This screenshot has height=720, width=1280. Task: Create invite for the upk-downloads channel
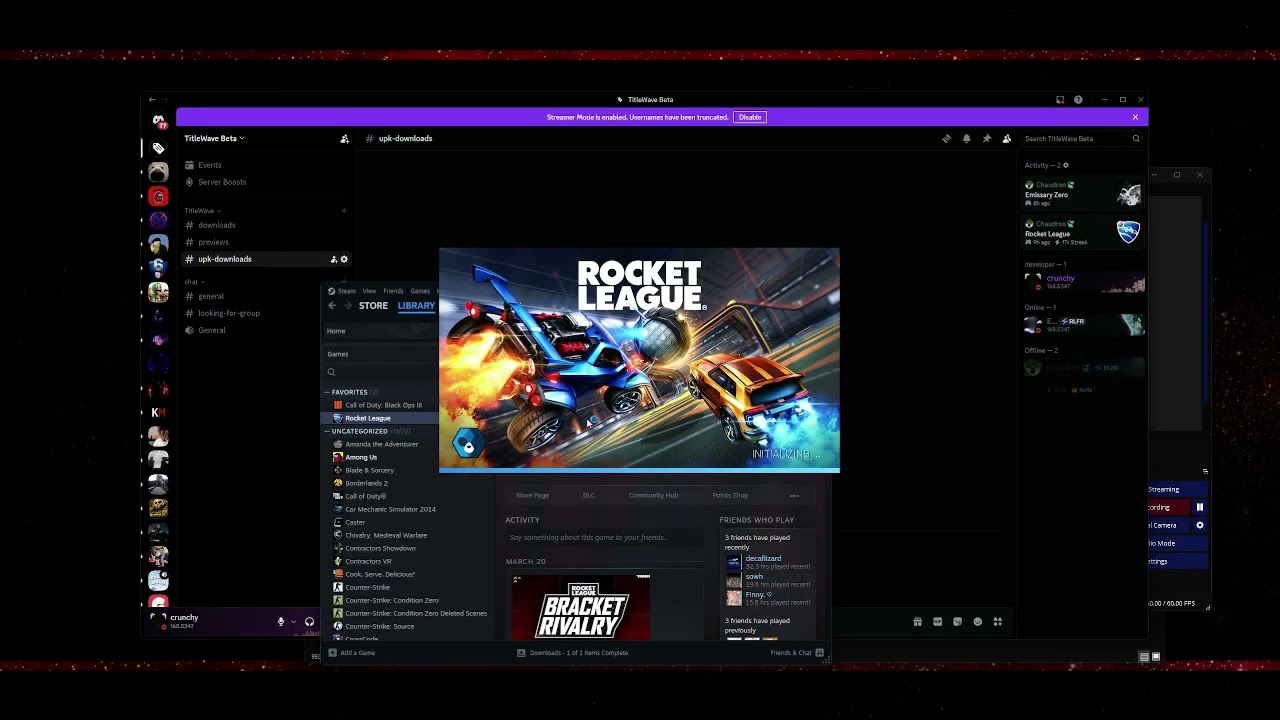[334, 260]
